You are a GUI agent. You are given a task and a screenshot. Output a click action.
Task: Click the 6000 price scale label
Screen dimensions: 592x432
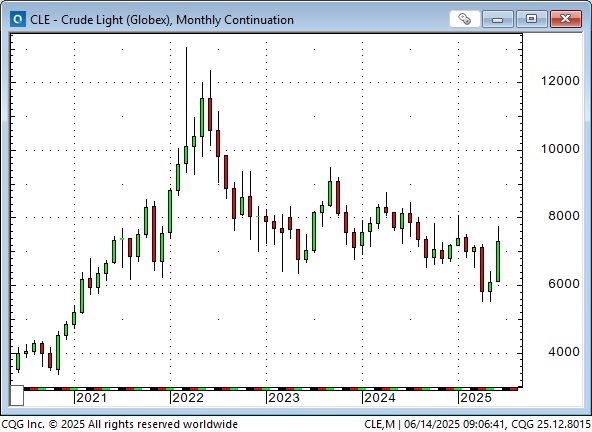[x=564, y=284]
